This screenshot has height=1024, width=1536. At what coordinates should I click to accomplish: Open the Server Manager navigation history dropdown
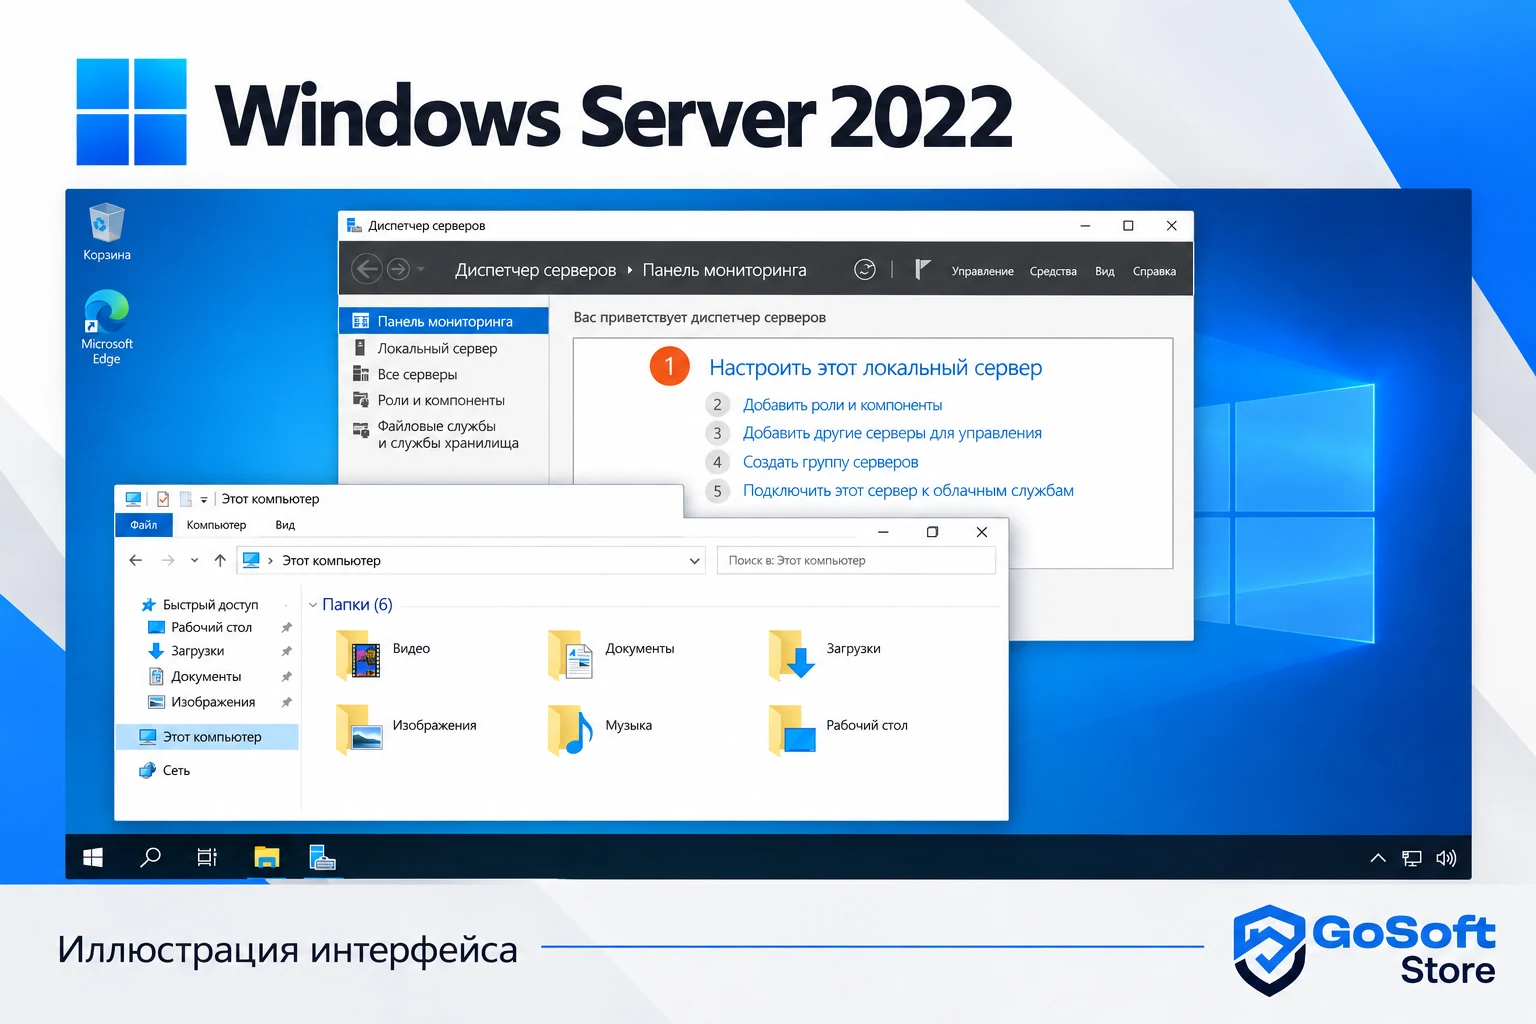pos(421,269)
